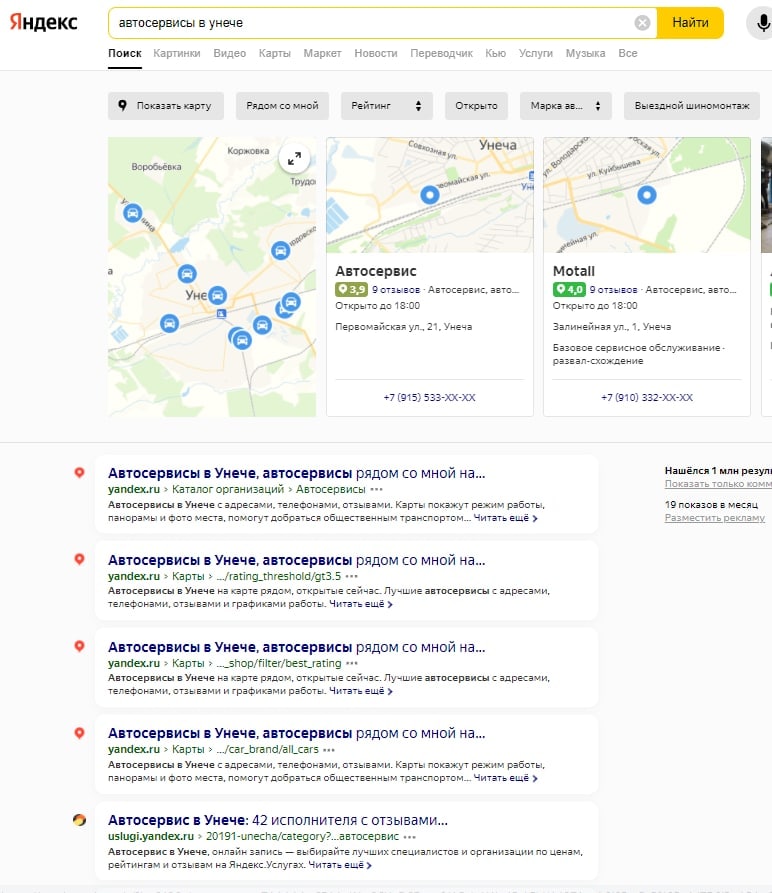Click the Motall card map thumbnail
The width and height of the screenshot is (772, 893).
point(647,195)
